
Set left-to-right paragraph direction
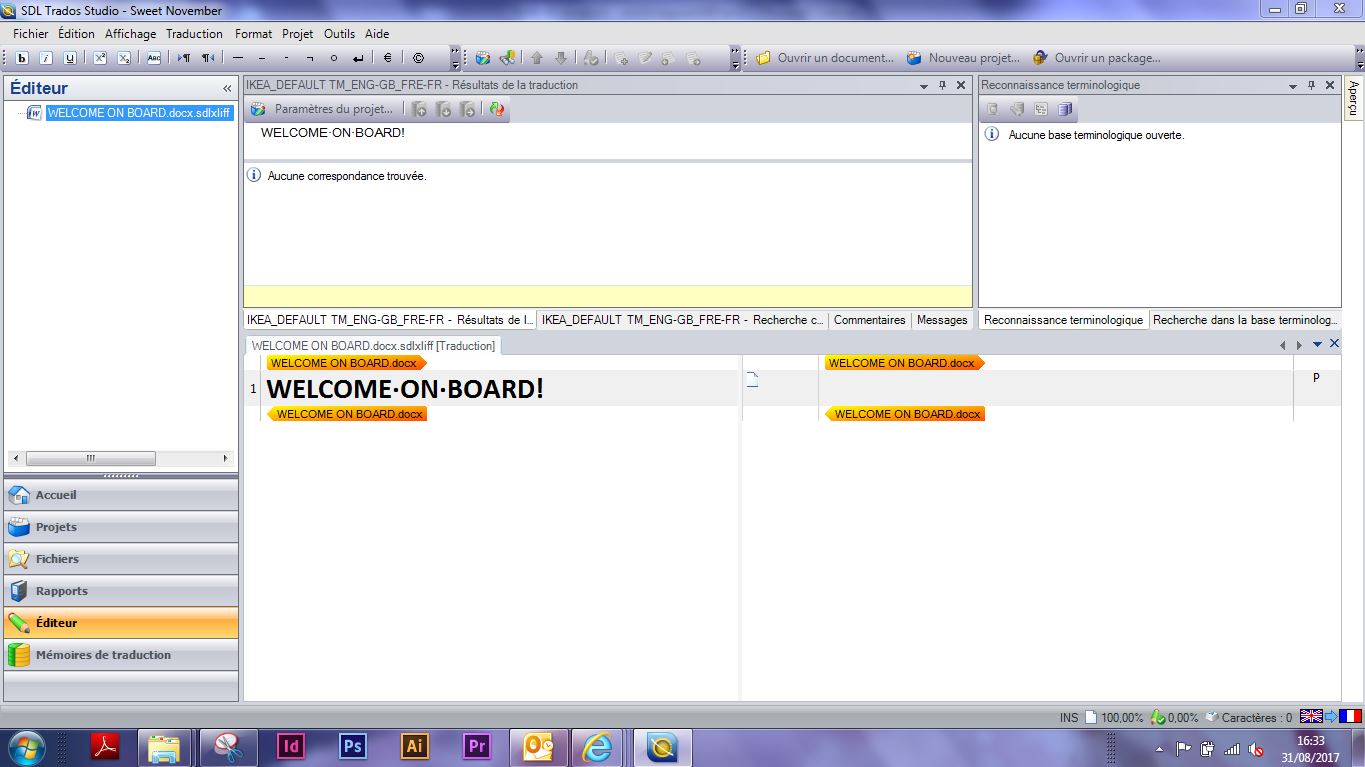[x=184, y=58]
